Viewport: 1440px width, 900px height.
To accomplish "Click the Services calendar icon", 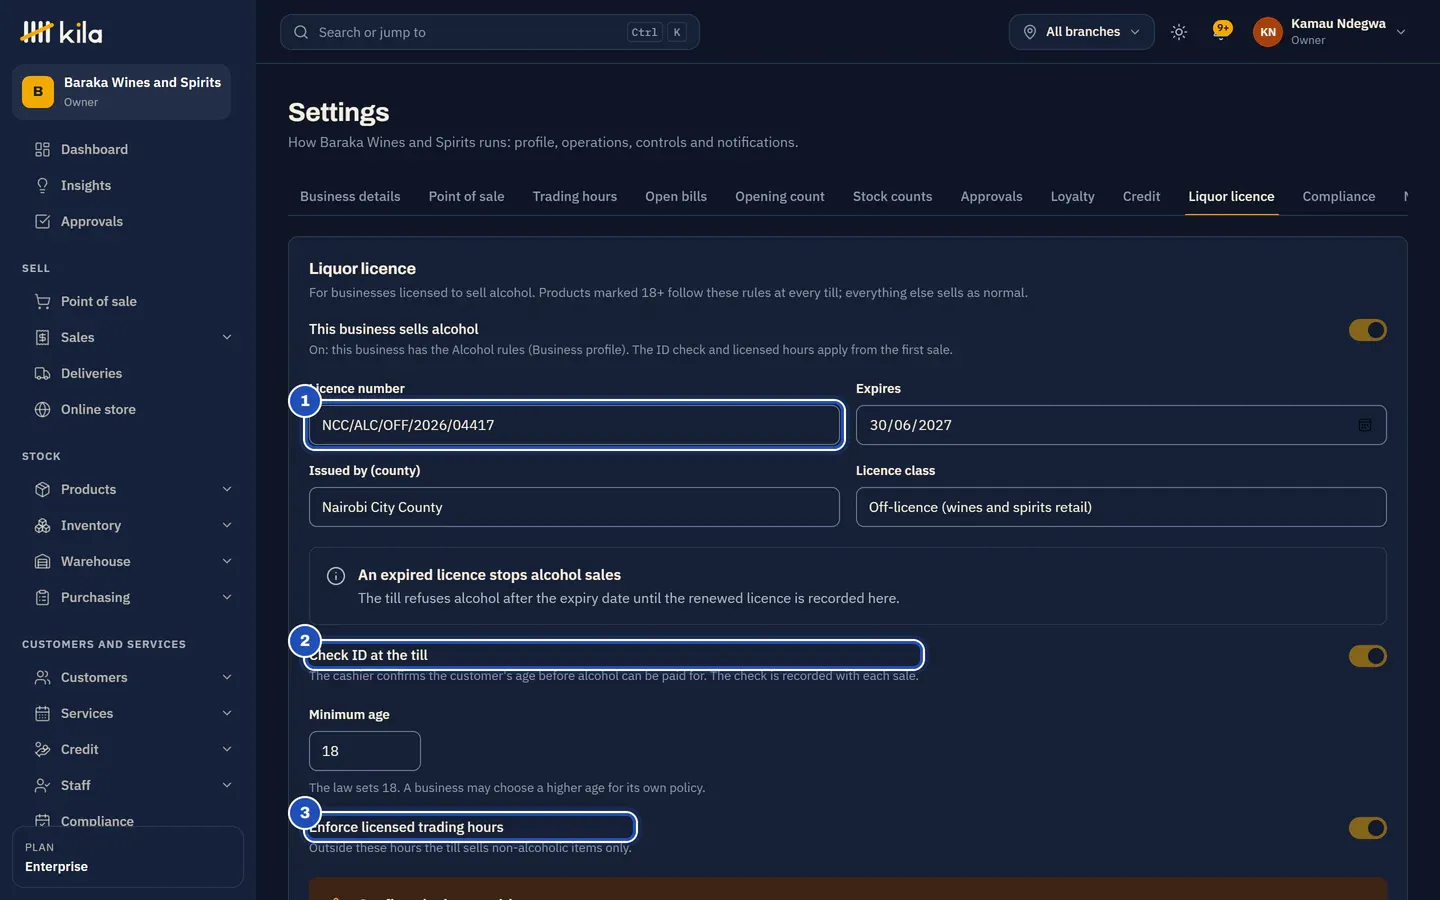I will [x=42, y=713].
